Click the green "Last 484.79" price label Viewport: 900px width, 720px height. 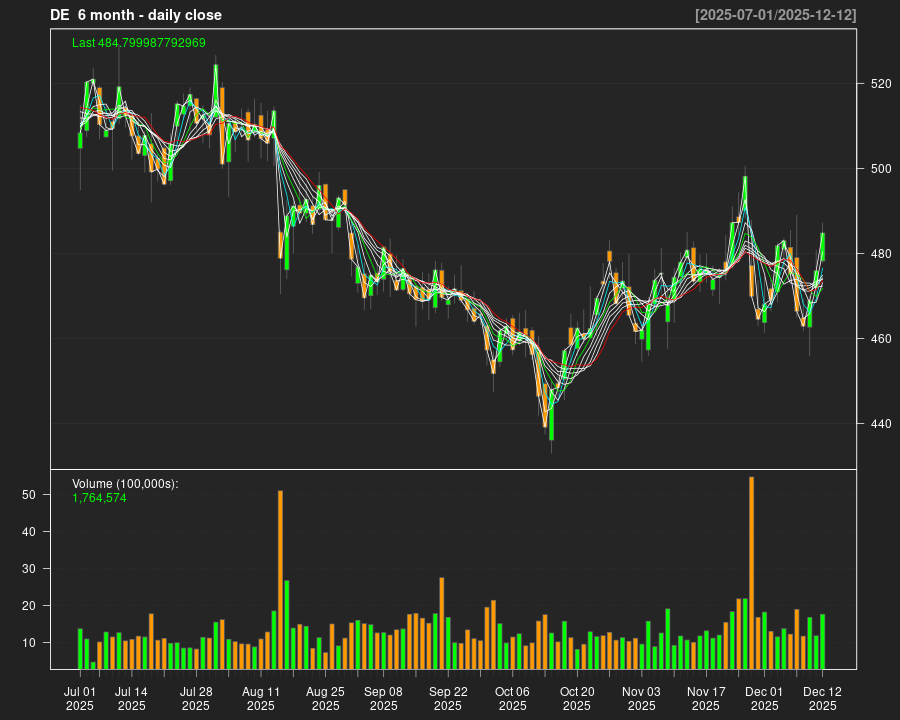[139, 43]
